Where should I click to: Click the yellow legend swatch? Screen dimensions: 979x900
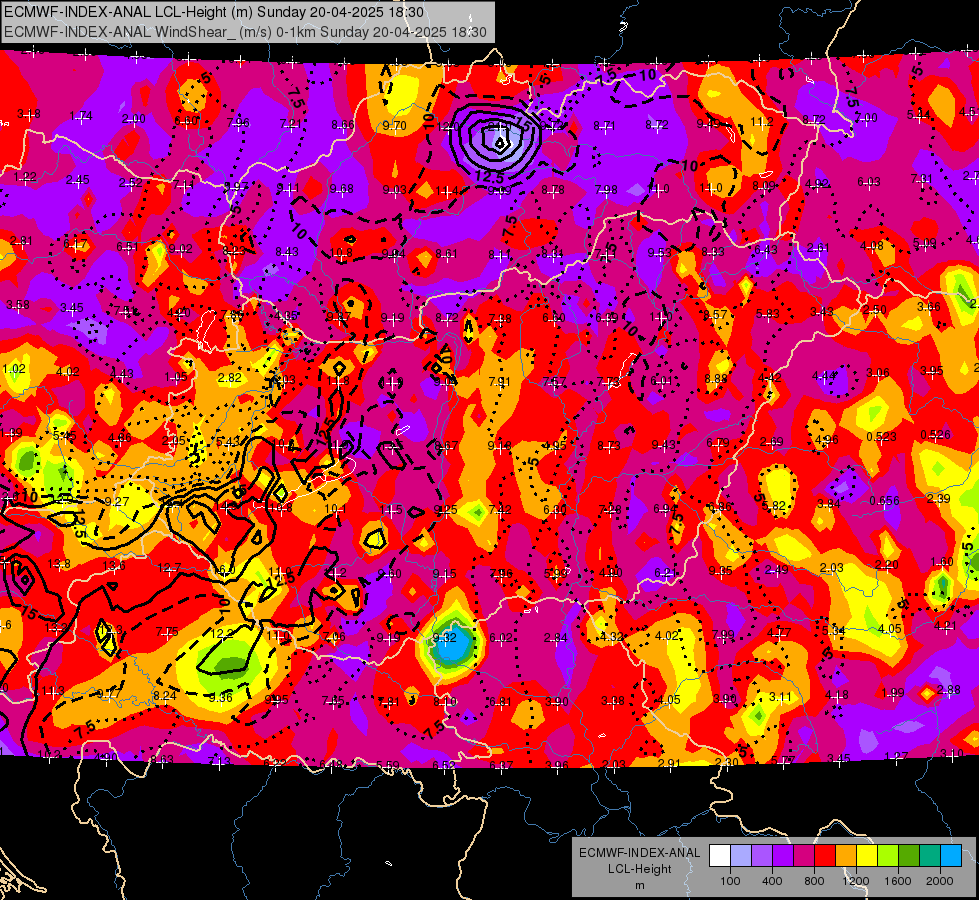tap(867, 856)
